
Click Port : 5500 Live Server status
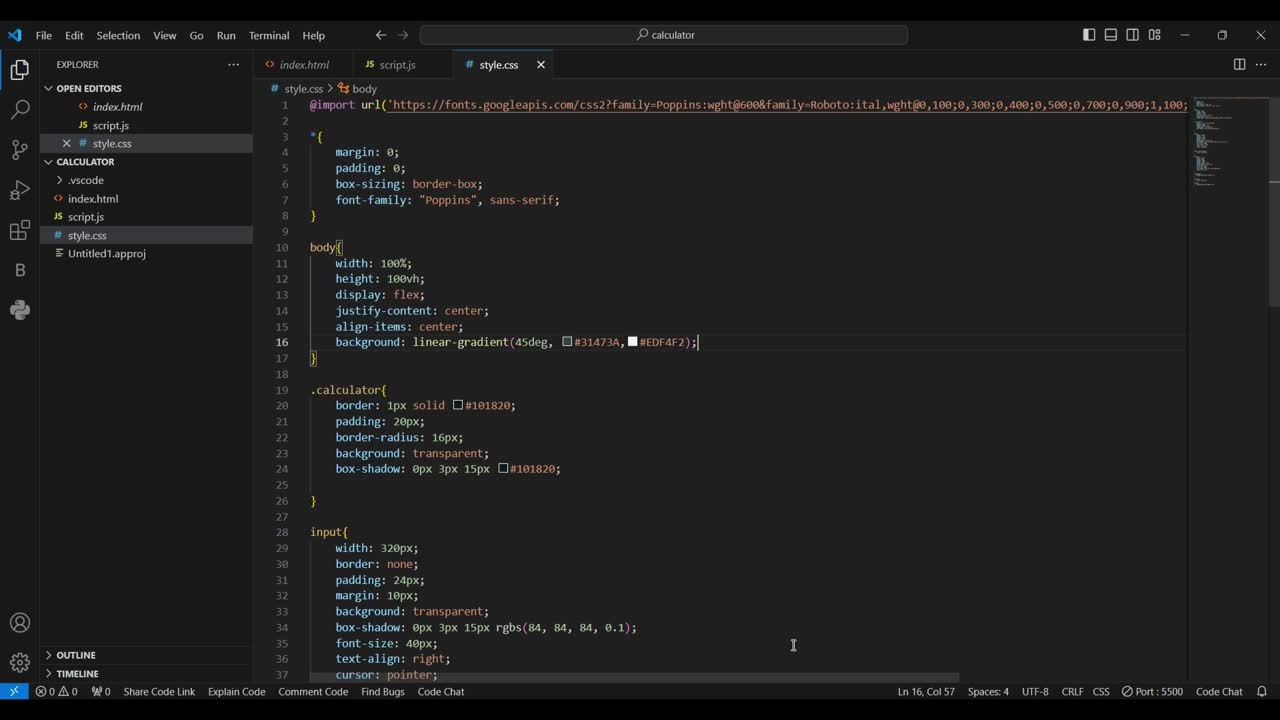click(1152, 691)
